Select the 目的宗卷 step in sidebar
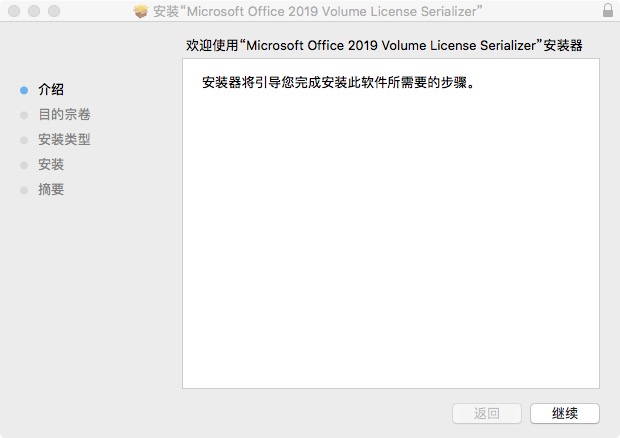 click(x=64, y=115)
